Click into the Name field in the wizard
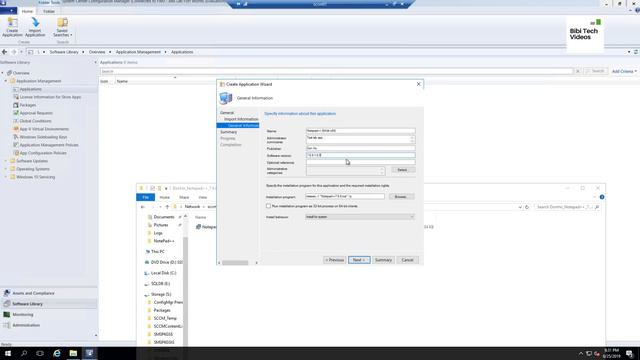 tap(360, 131)
